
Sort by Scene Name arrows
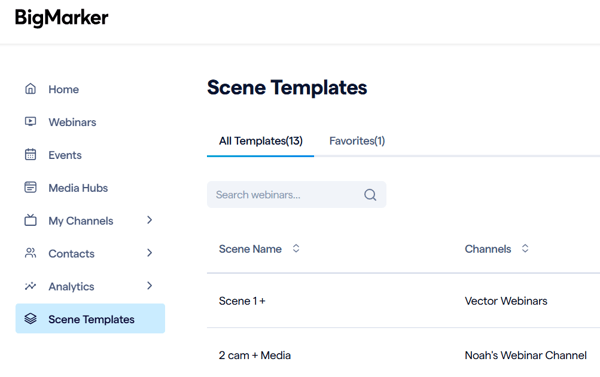click(296, 248)
